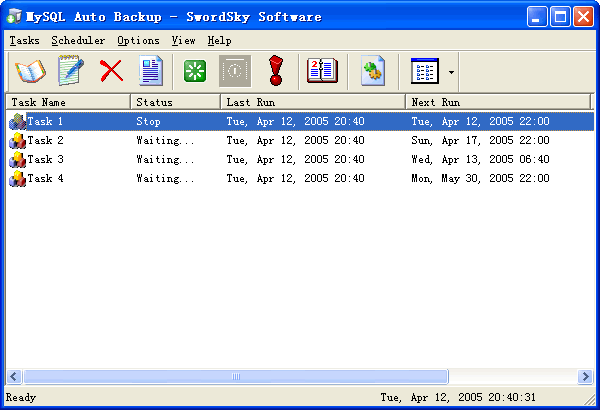Viewport: 600px width, 410px height.
Task: Click next run Mon, May 30, 2005 22:00
Action: [480, 178]
